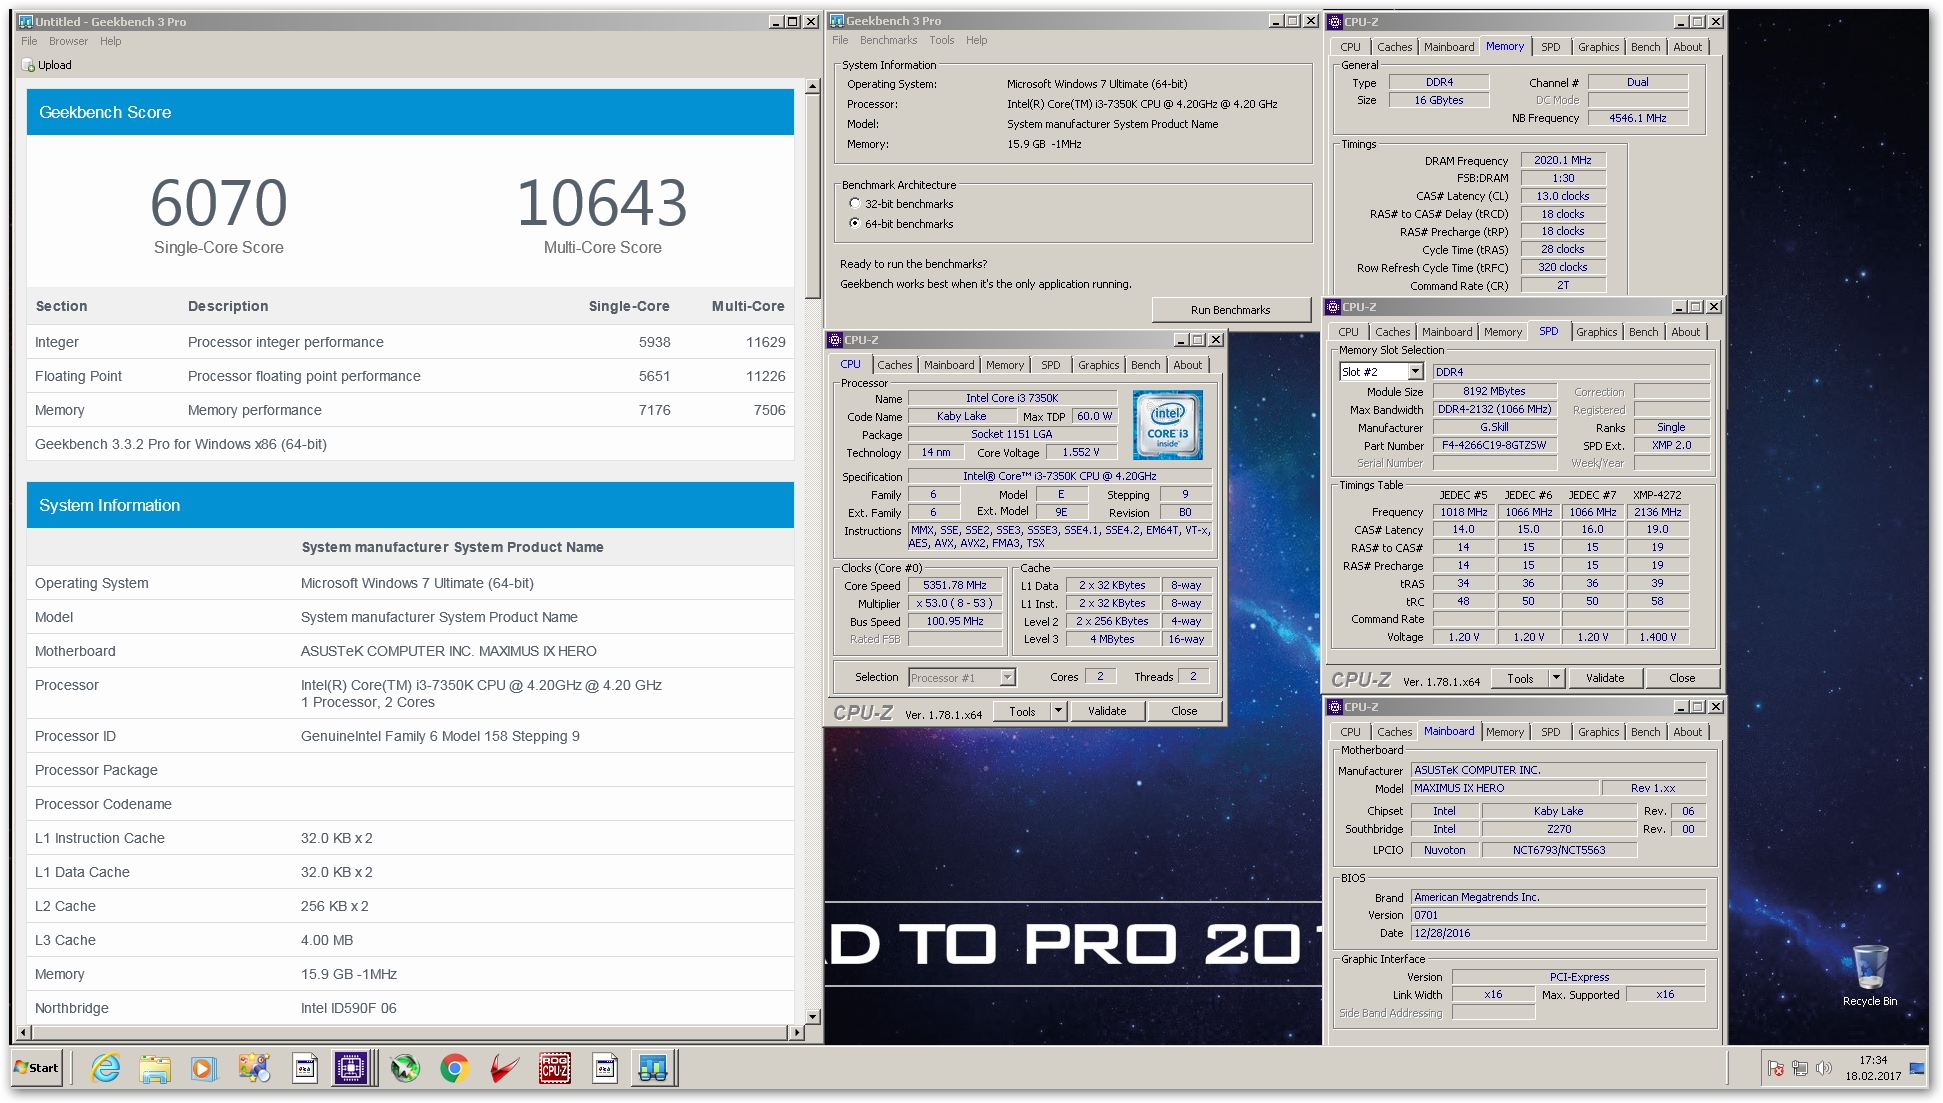1943x1103 pixels.
Task: Click the 12/28/2016 BIOS date field
Action: tap(1558, 933)
